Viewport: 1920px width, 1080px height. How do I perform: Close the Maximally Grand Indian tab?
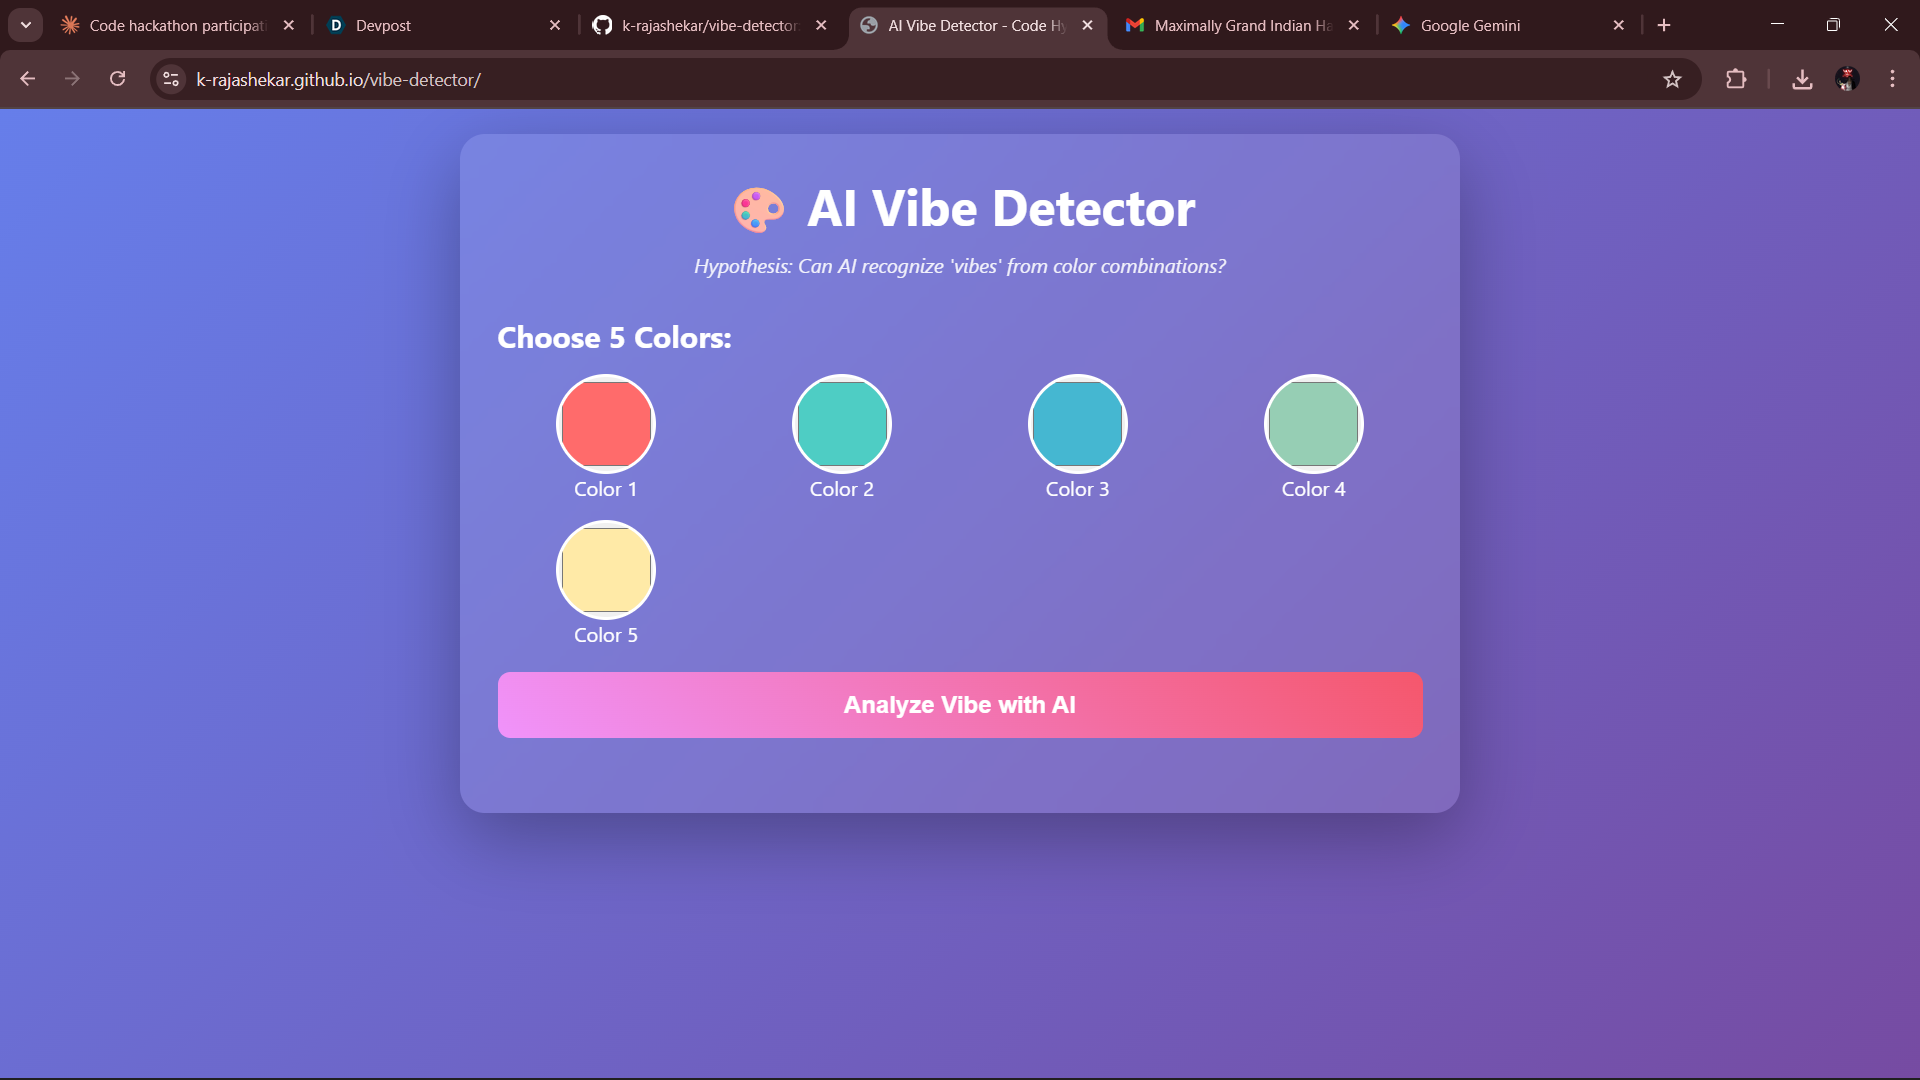1353,25
